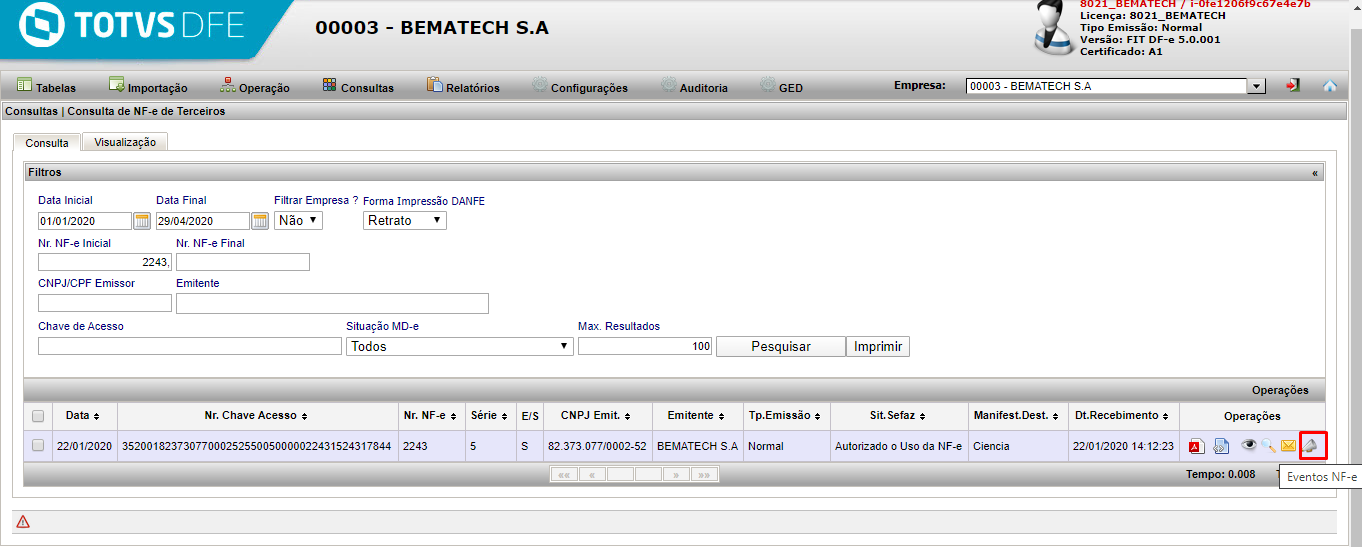Open the Tabelas menu
This screenshot has height=547, width=1362.
(46, 87)
